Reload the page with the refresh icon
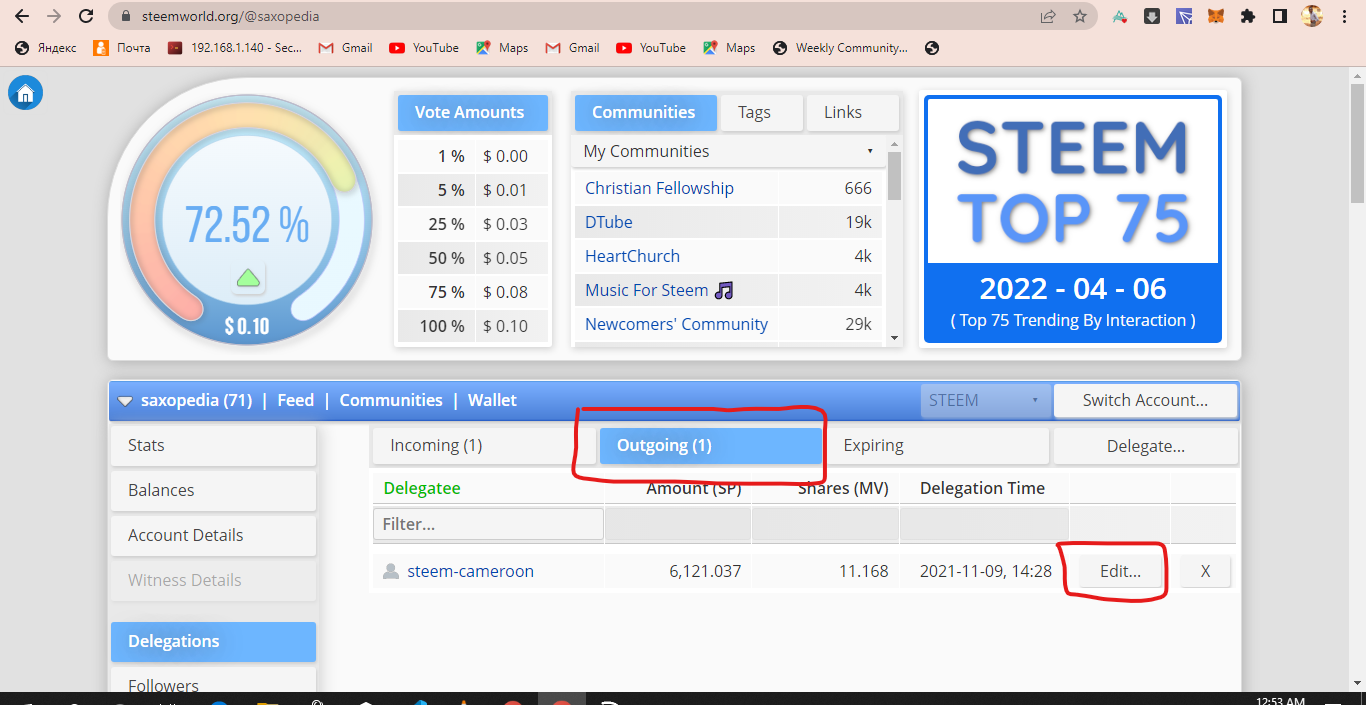 [86, 16]
